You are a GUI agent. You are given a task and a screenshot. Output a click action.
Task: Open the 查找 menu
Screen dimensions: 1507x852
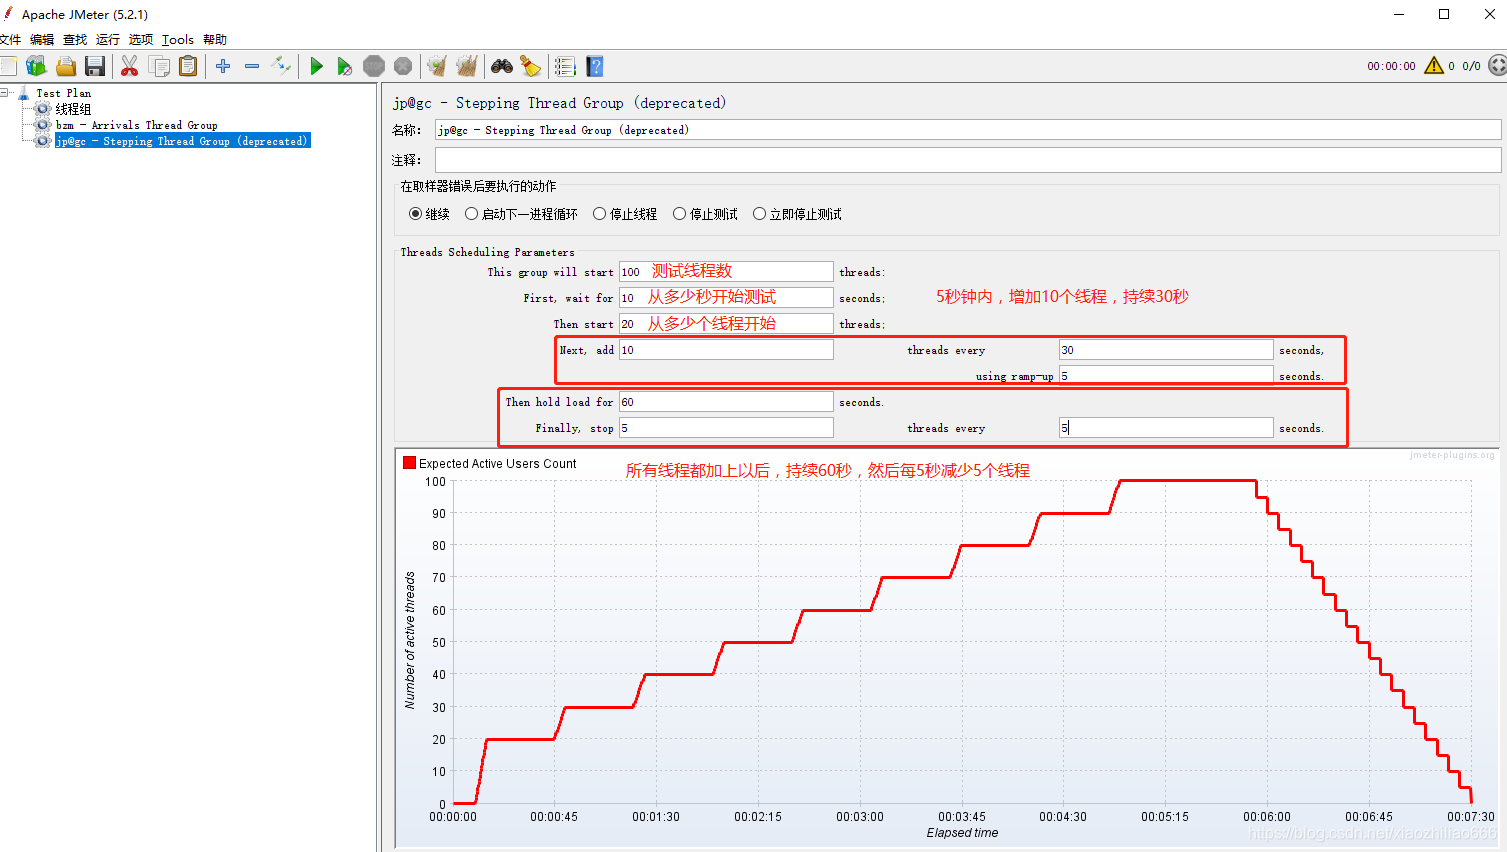click(75, 40)
